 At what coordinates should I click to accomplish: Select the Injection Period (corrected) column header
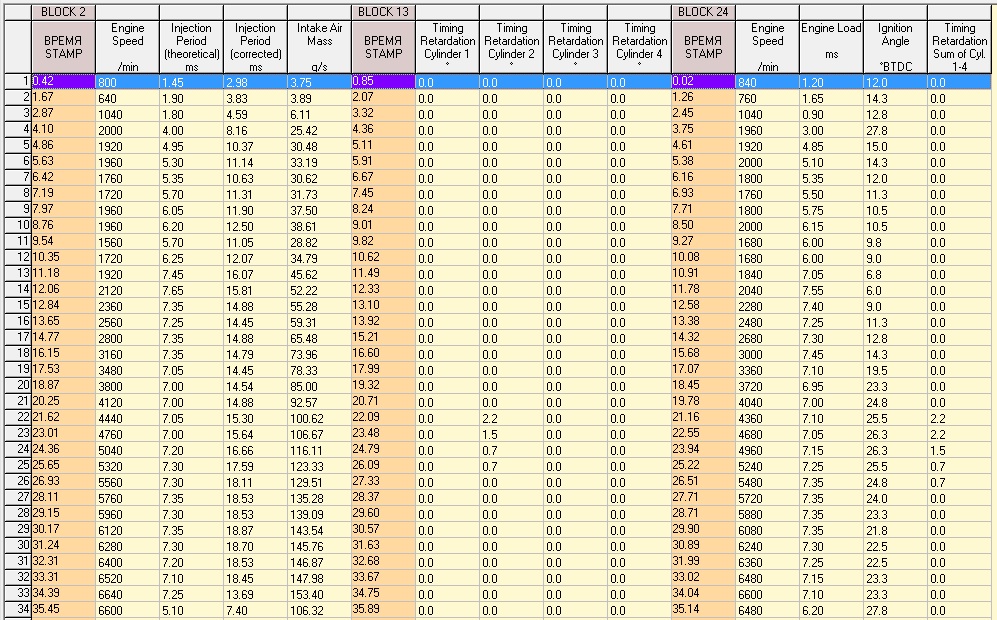coord(255,47)
